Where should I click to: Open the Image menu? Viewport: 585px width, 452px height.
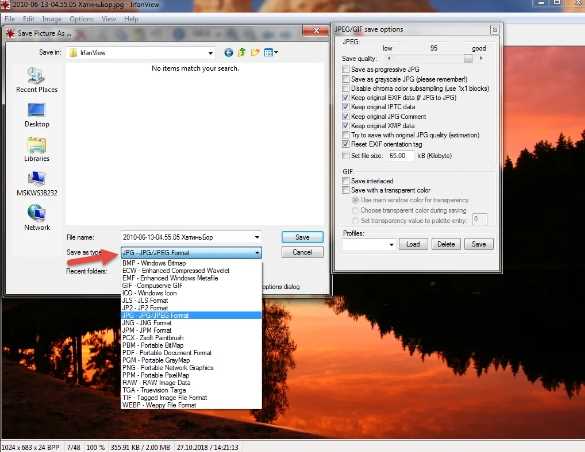click(x=51, y=19)
